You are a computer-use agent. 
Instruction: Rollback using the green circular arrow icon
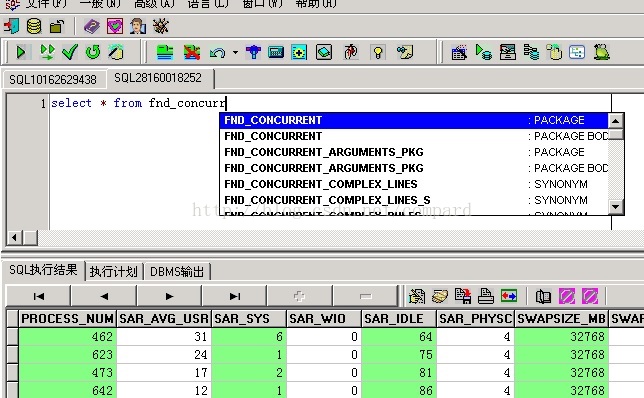[93, 52]
